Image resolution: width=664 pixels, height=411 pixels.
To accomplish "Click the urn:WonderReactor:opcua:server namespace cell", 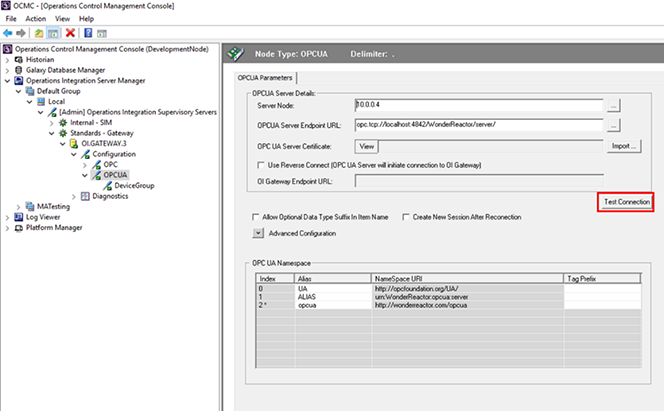I will click(x=468, y=297).
